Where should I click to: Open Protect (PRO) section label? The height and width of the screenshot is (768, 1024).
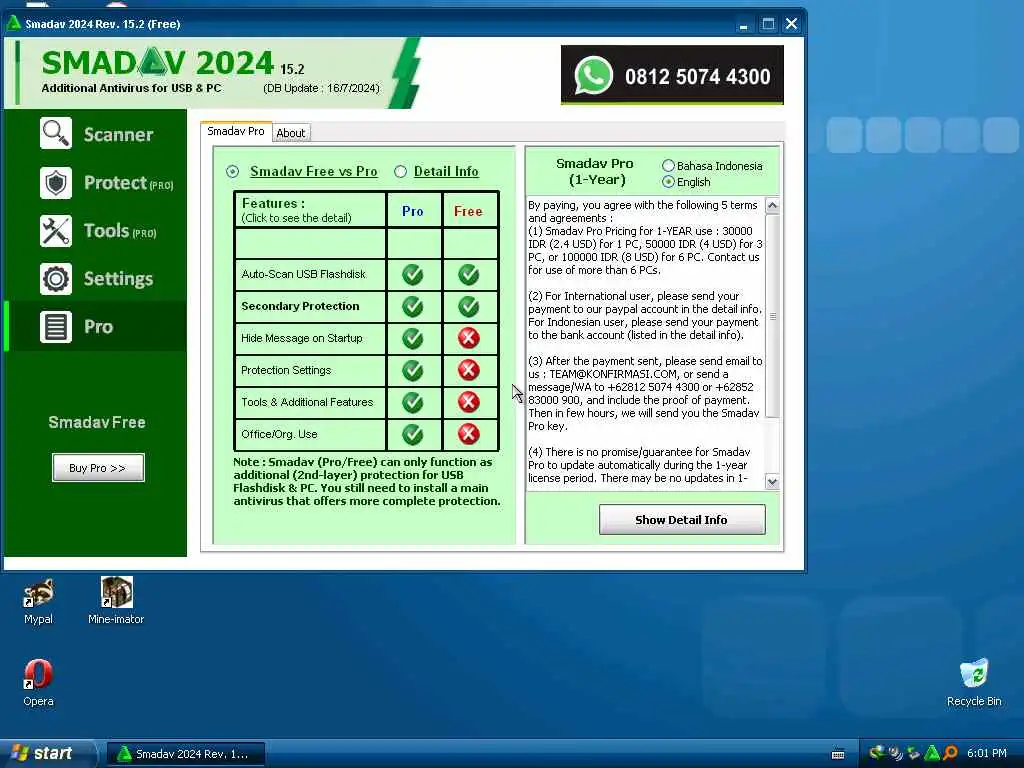pyautogui.click(x=129, y=183)
